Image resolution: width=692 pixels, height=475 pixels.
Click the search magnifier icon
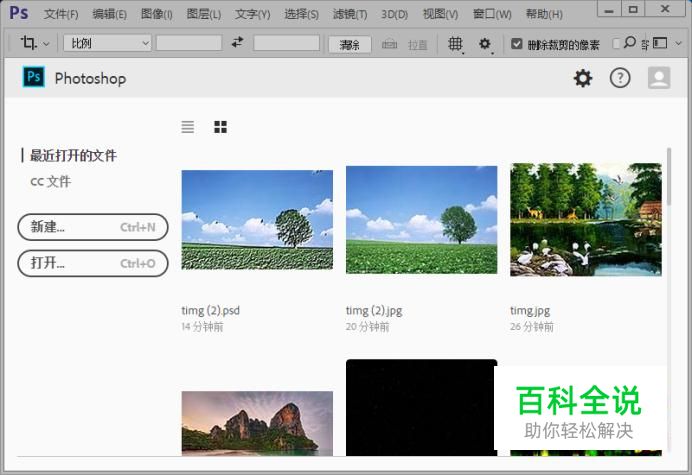pyautogui.click(x=630, y=42)
